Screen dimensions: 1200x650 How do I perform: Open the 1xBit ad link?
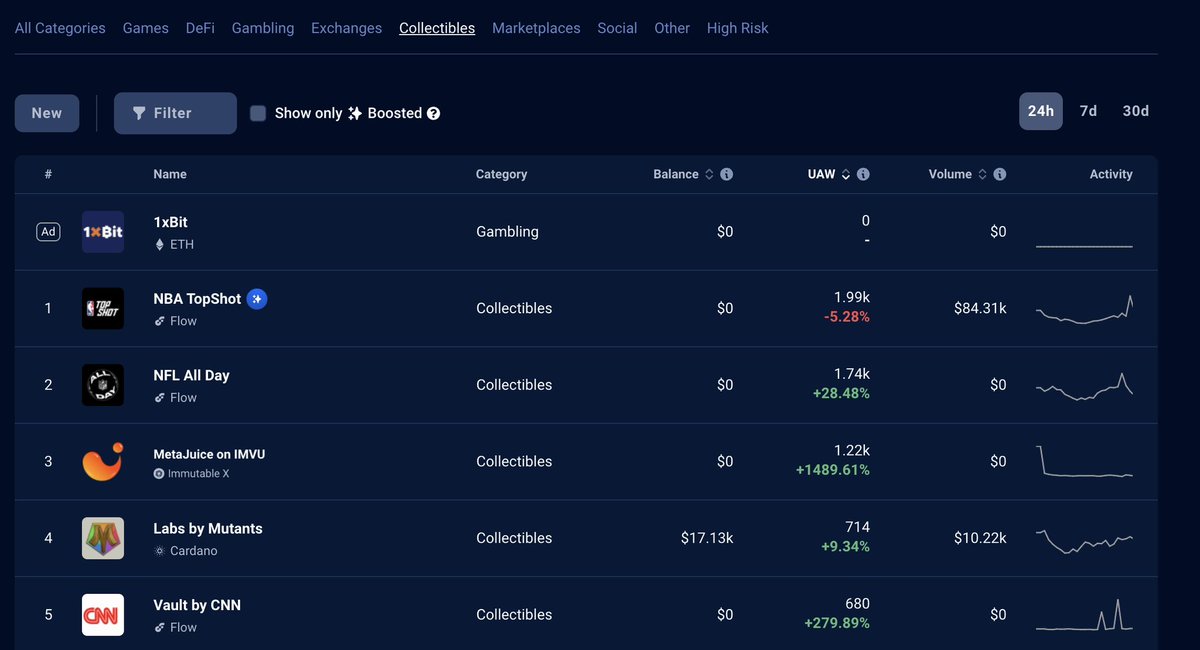170,222
